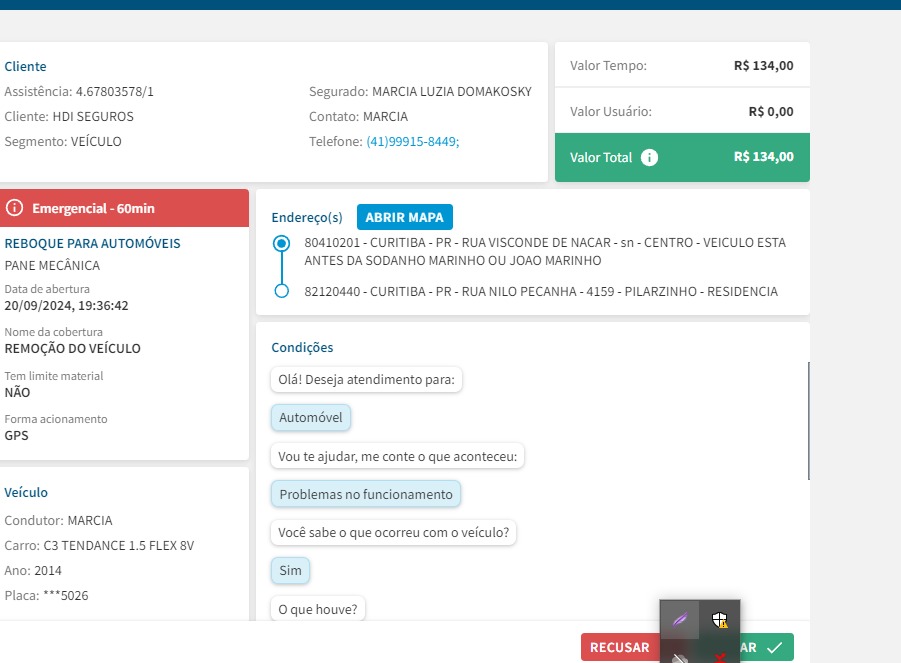Click the Problemas no funcionamento reply bubble
This screenshot has height=663, width=901.
365,494
